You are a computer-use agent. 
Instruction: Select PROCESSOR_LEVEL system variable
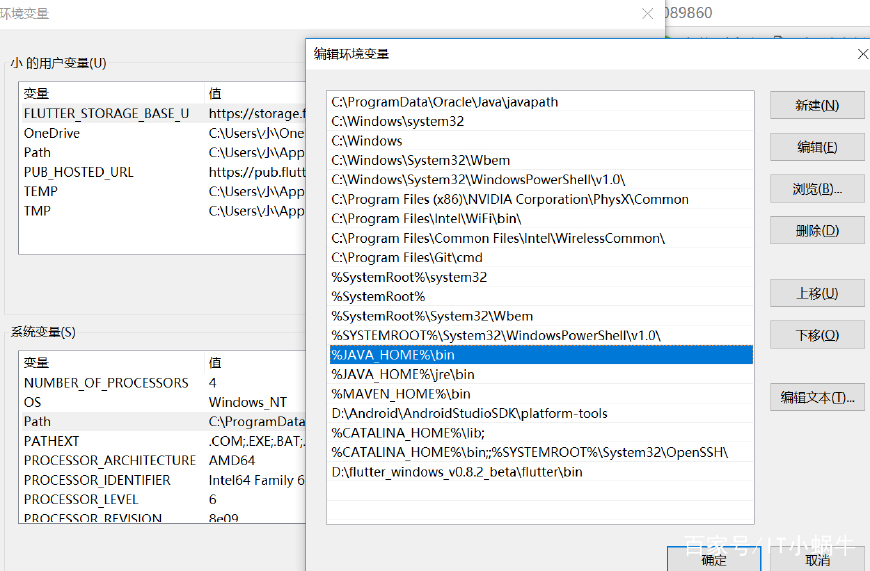coord(164,499)
